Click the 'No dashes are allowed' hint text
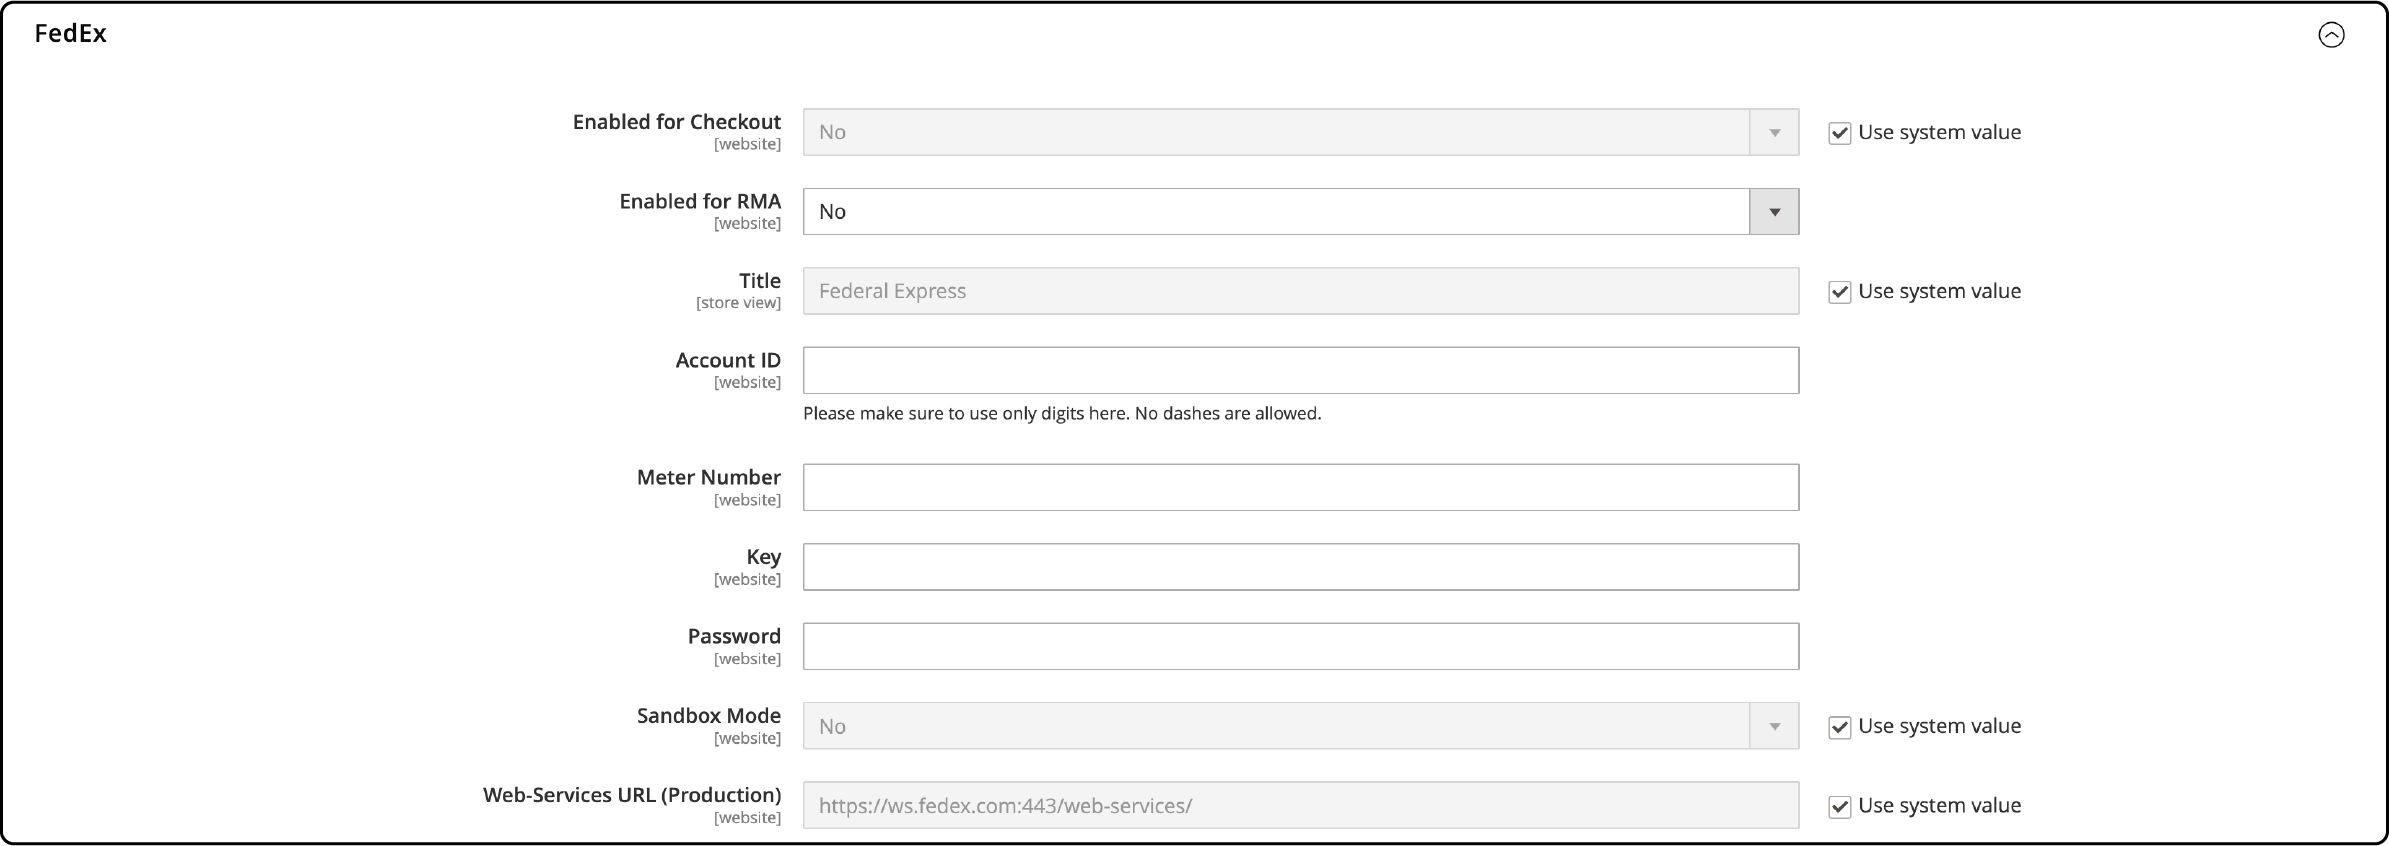This screenshot has width=2389, height=846. pos(1228,413)
